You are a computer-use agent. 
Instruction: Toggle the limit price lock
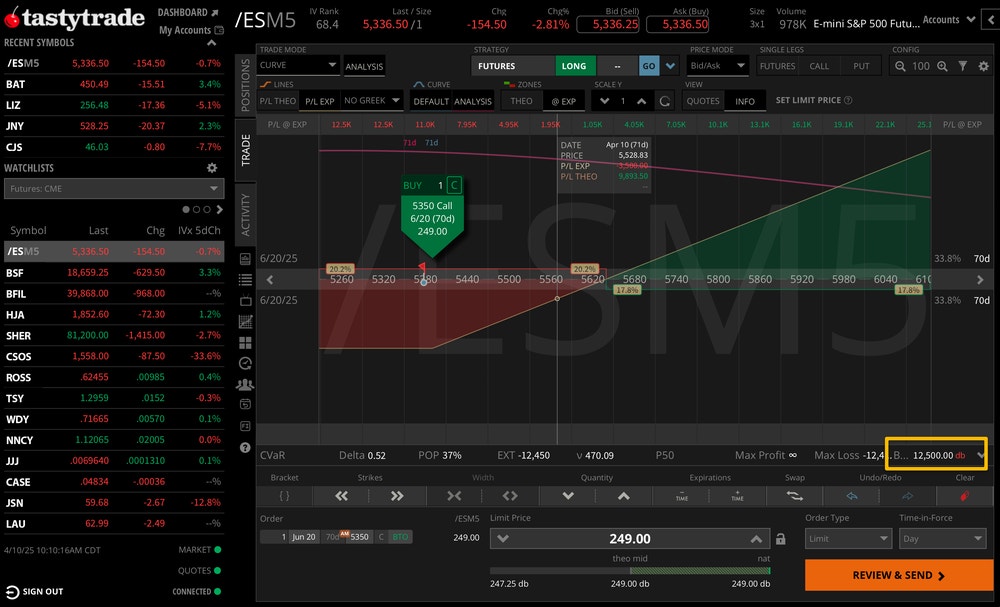point(780,539)
